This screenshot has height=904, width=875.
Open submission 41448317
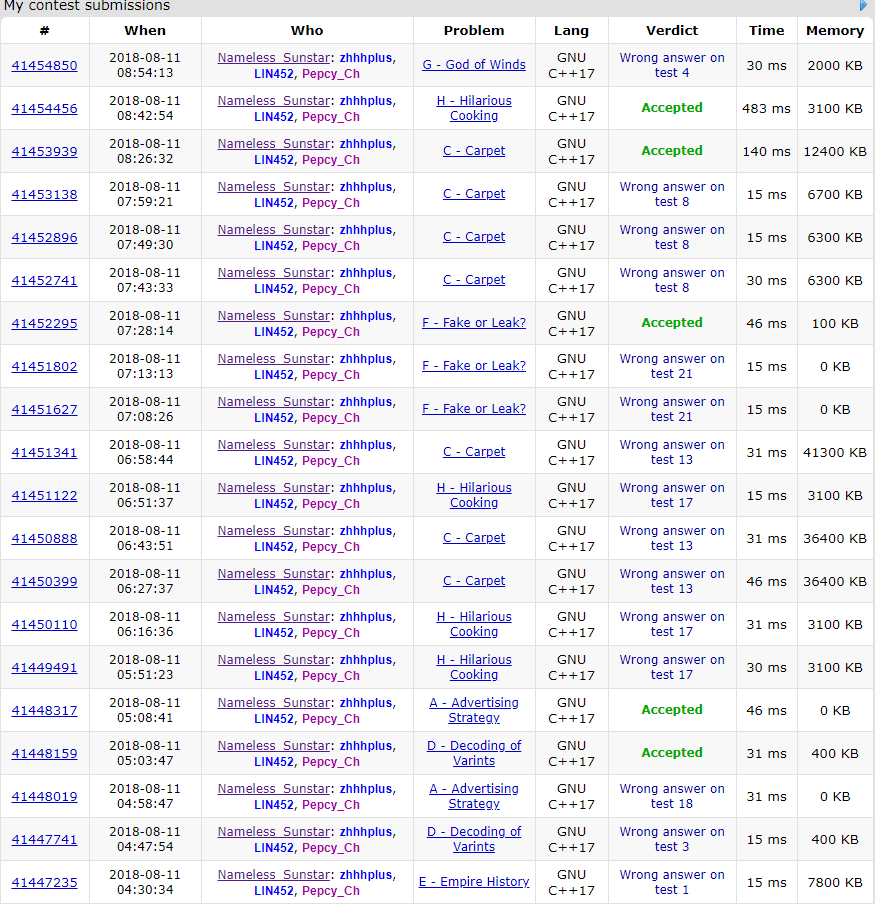coord(44,711)
